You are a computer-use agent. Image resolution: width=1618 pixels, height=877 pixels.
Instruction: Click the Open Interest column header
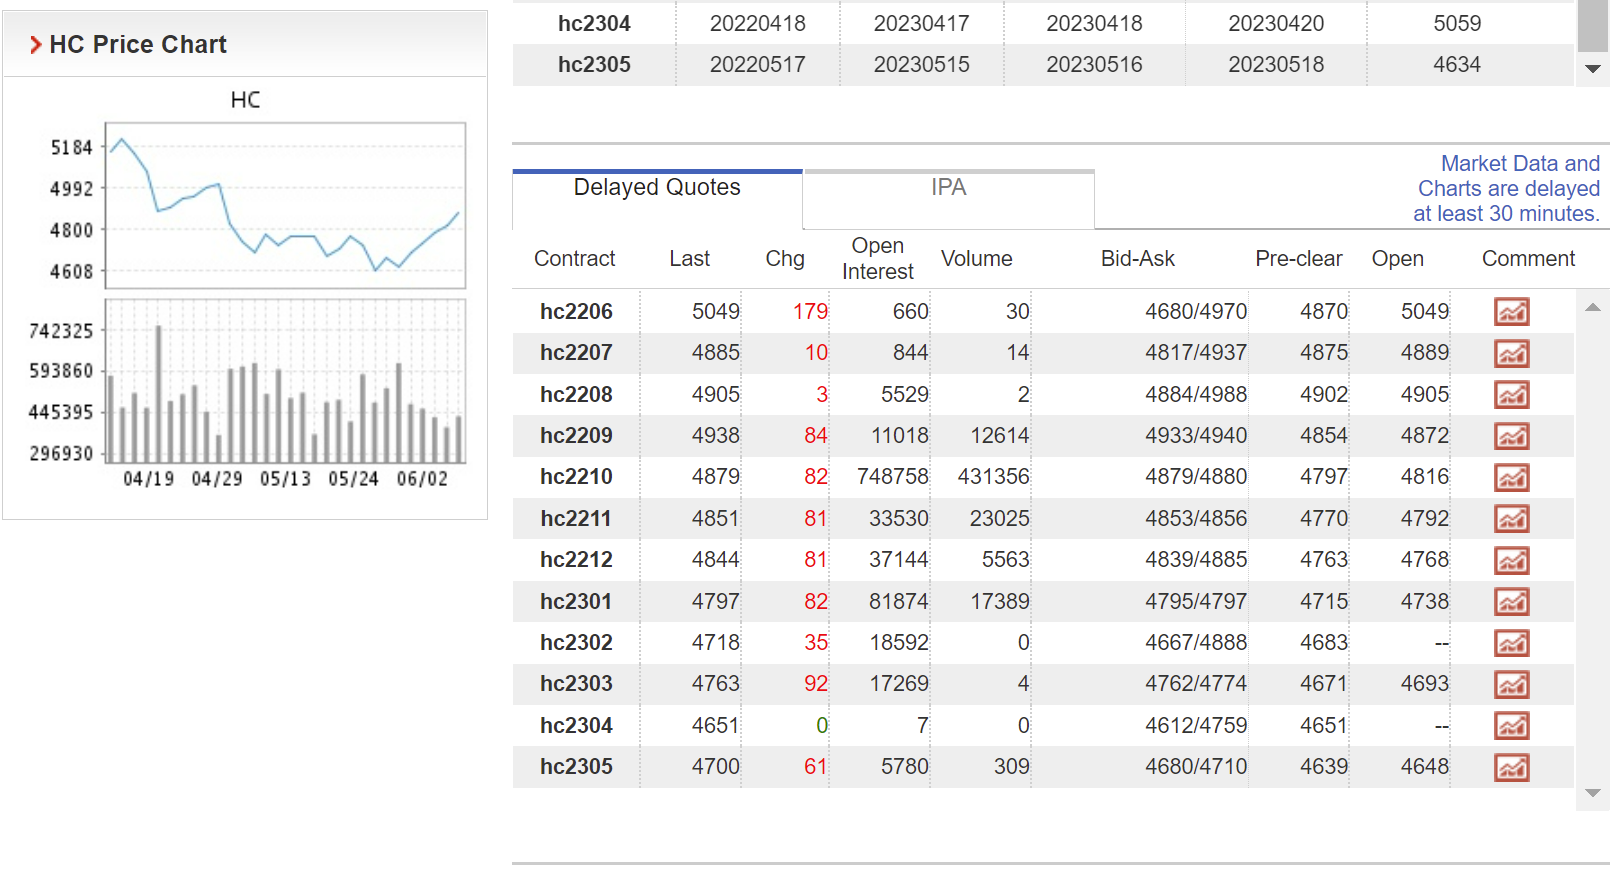(877, 259)
